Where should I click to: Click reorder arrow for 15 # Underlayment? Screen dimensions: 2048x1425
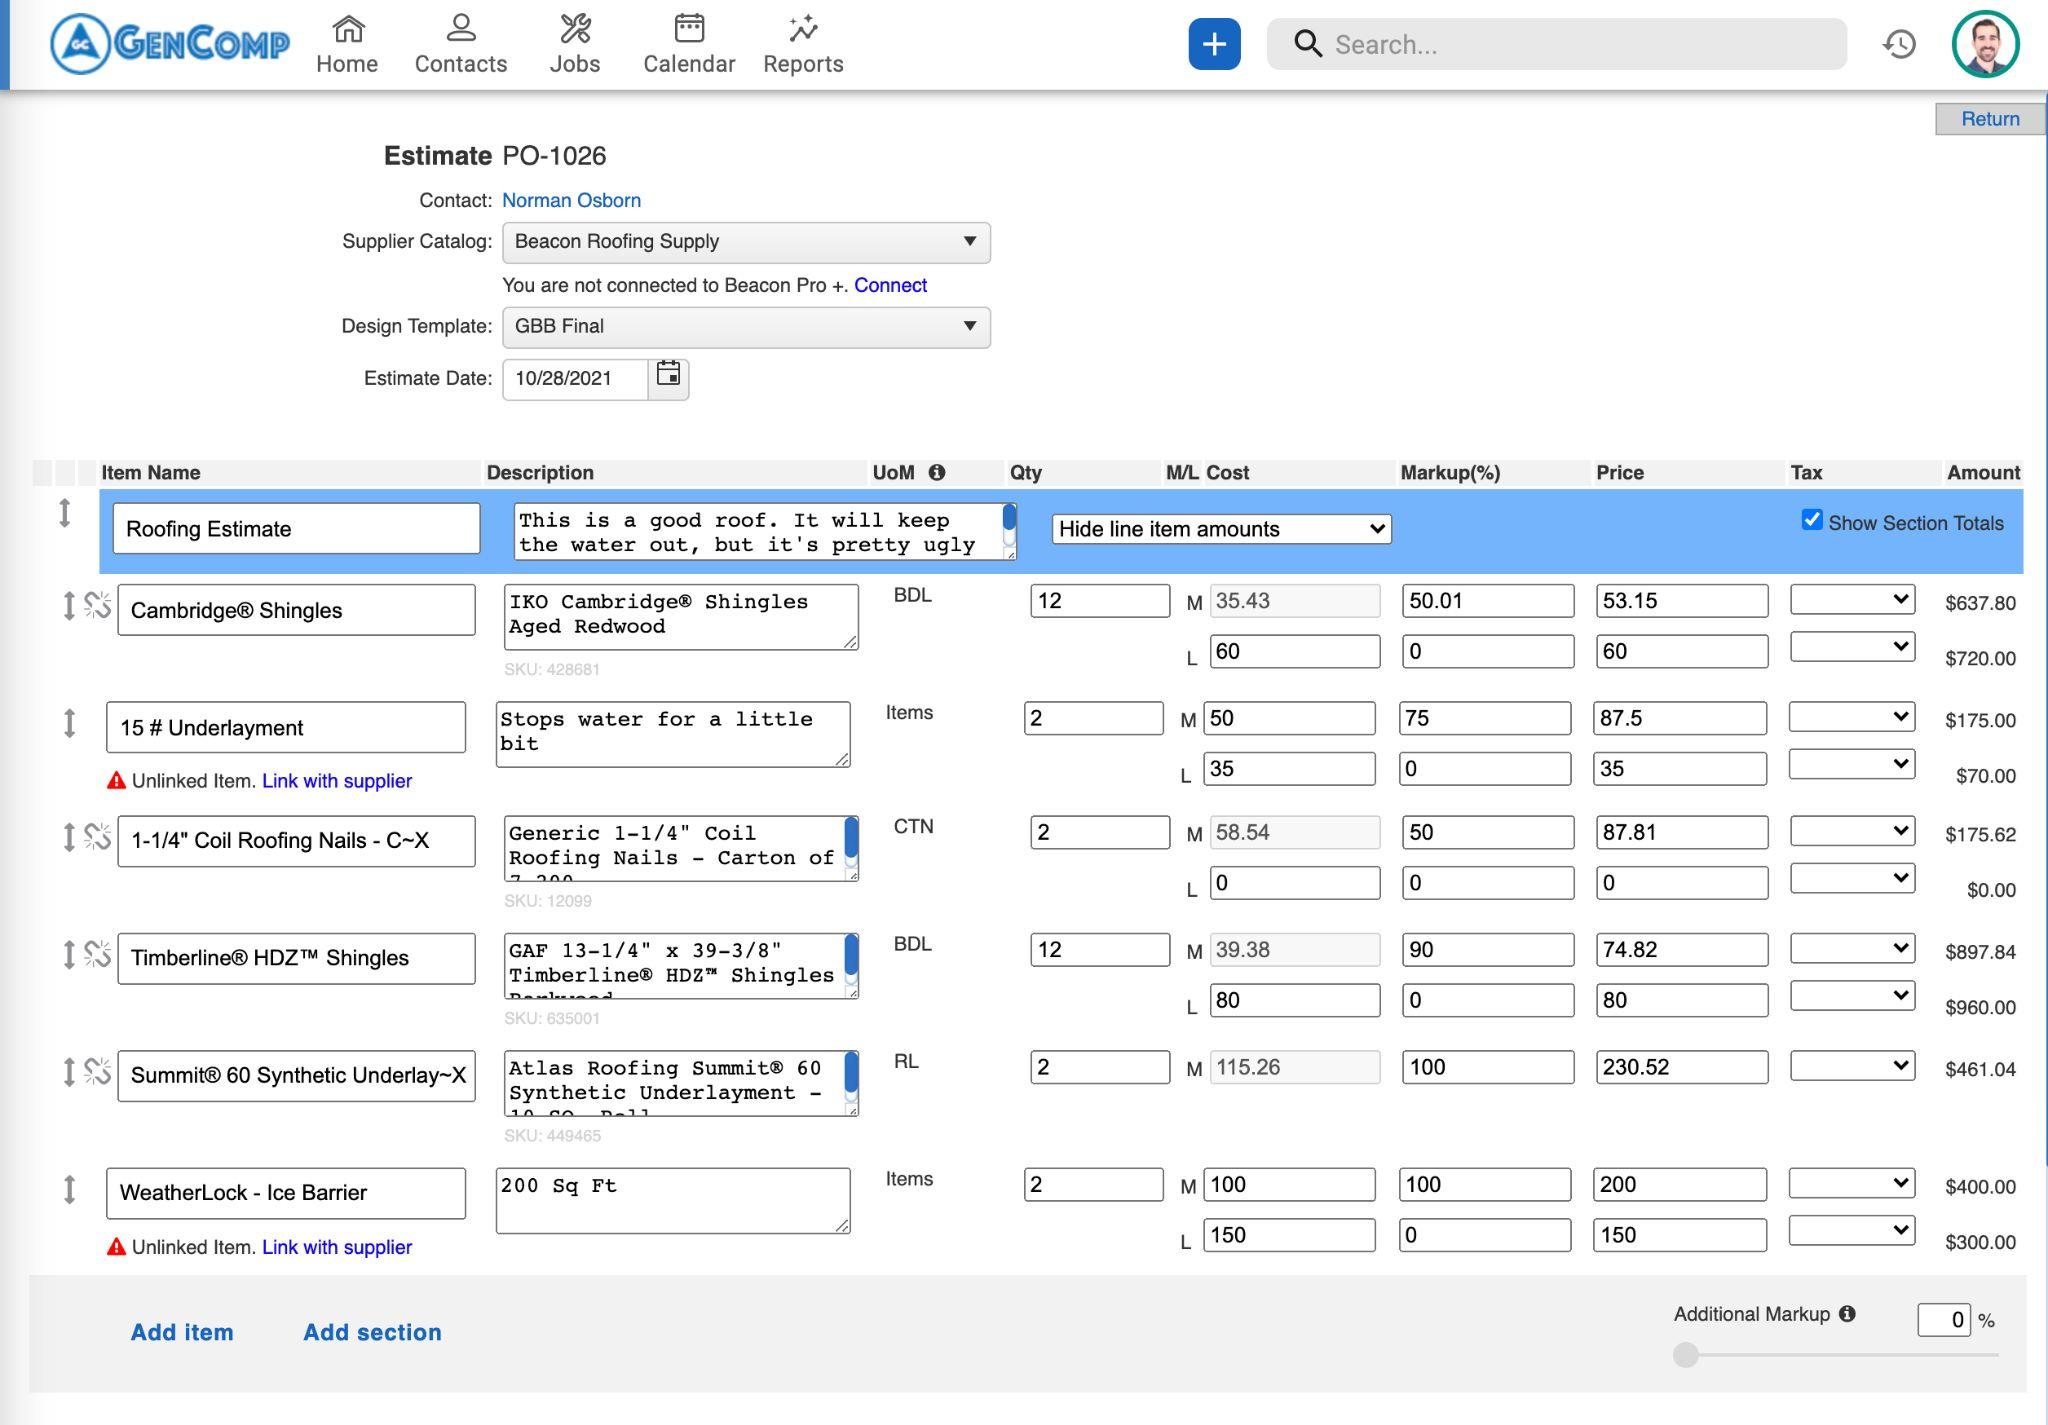pos(69,723)
